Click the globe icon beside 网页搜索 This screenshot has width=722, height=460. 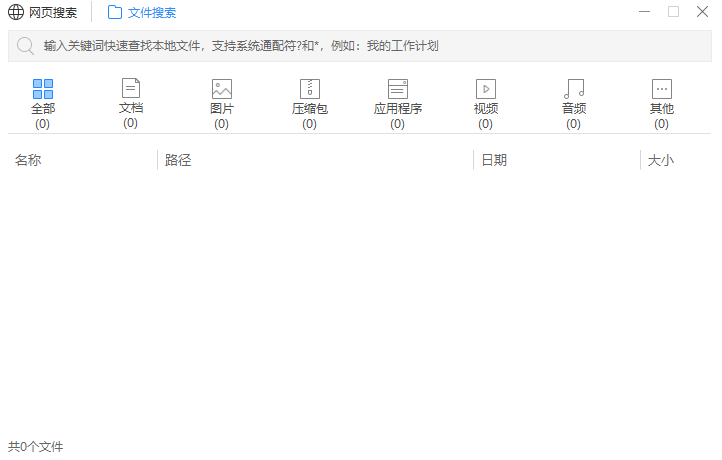pos(16,13)
